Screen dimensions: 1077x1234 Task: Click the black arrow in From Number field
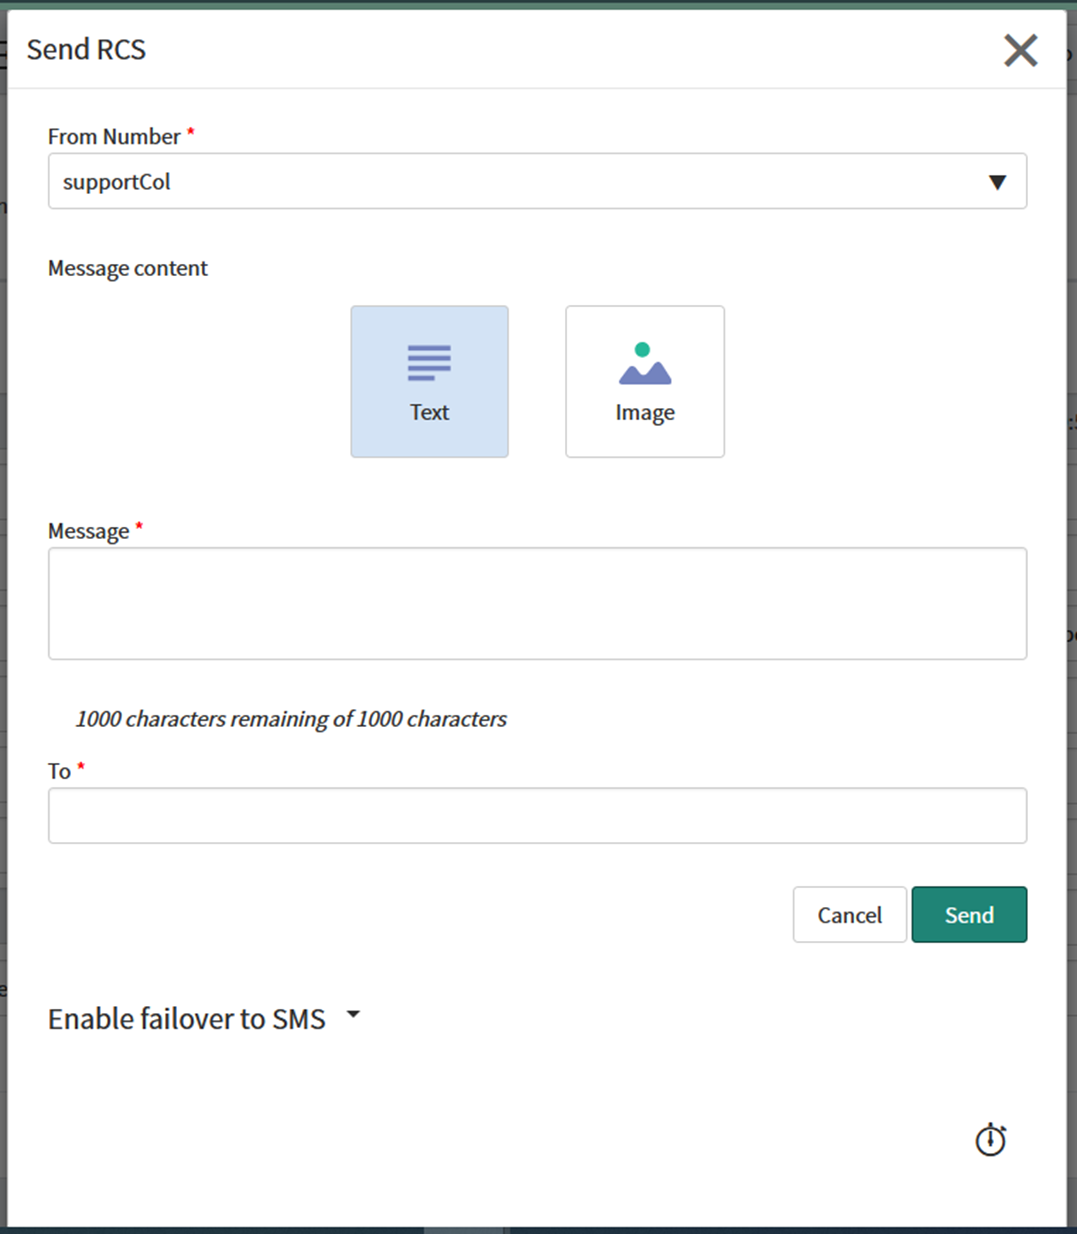[x=997, y=182]
